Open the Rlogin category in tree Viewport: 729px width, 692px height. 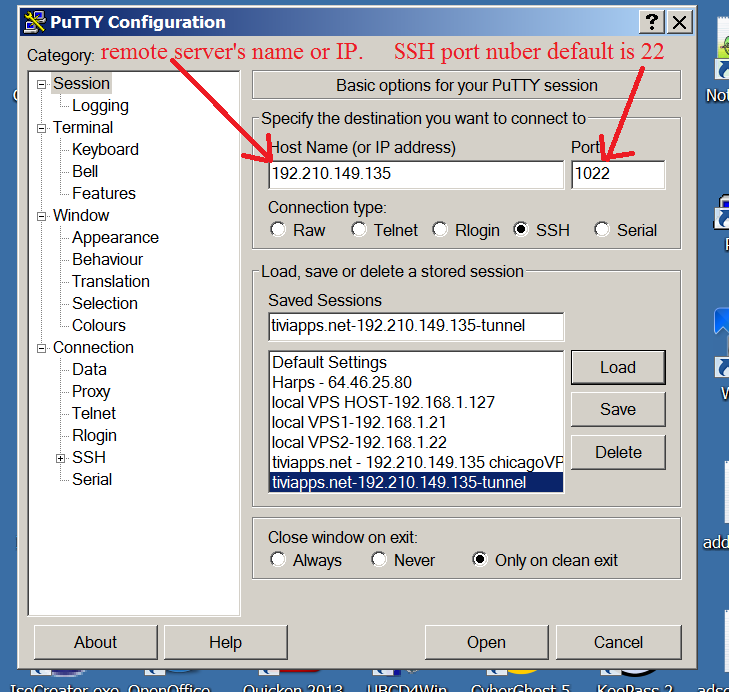(x=94, y=436)
